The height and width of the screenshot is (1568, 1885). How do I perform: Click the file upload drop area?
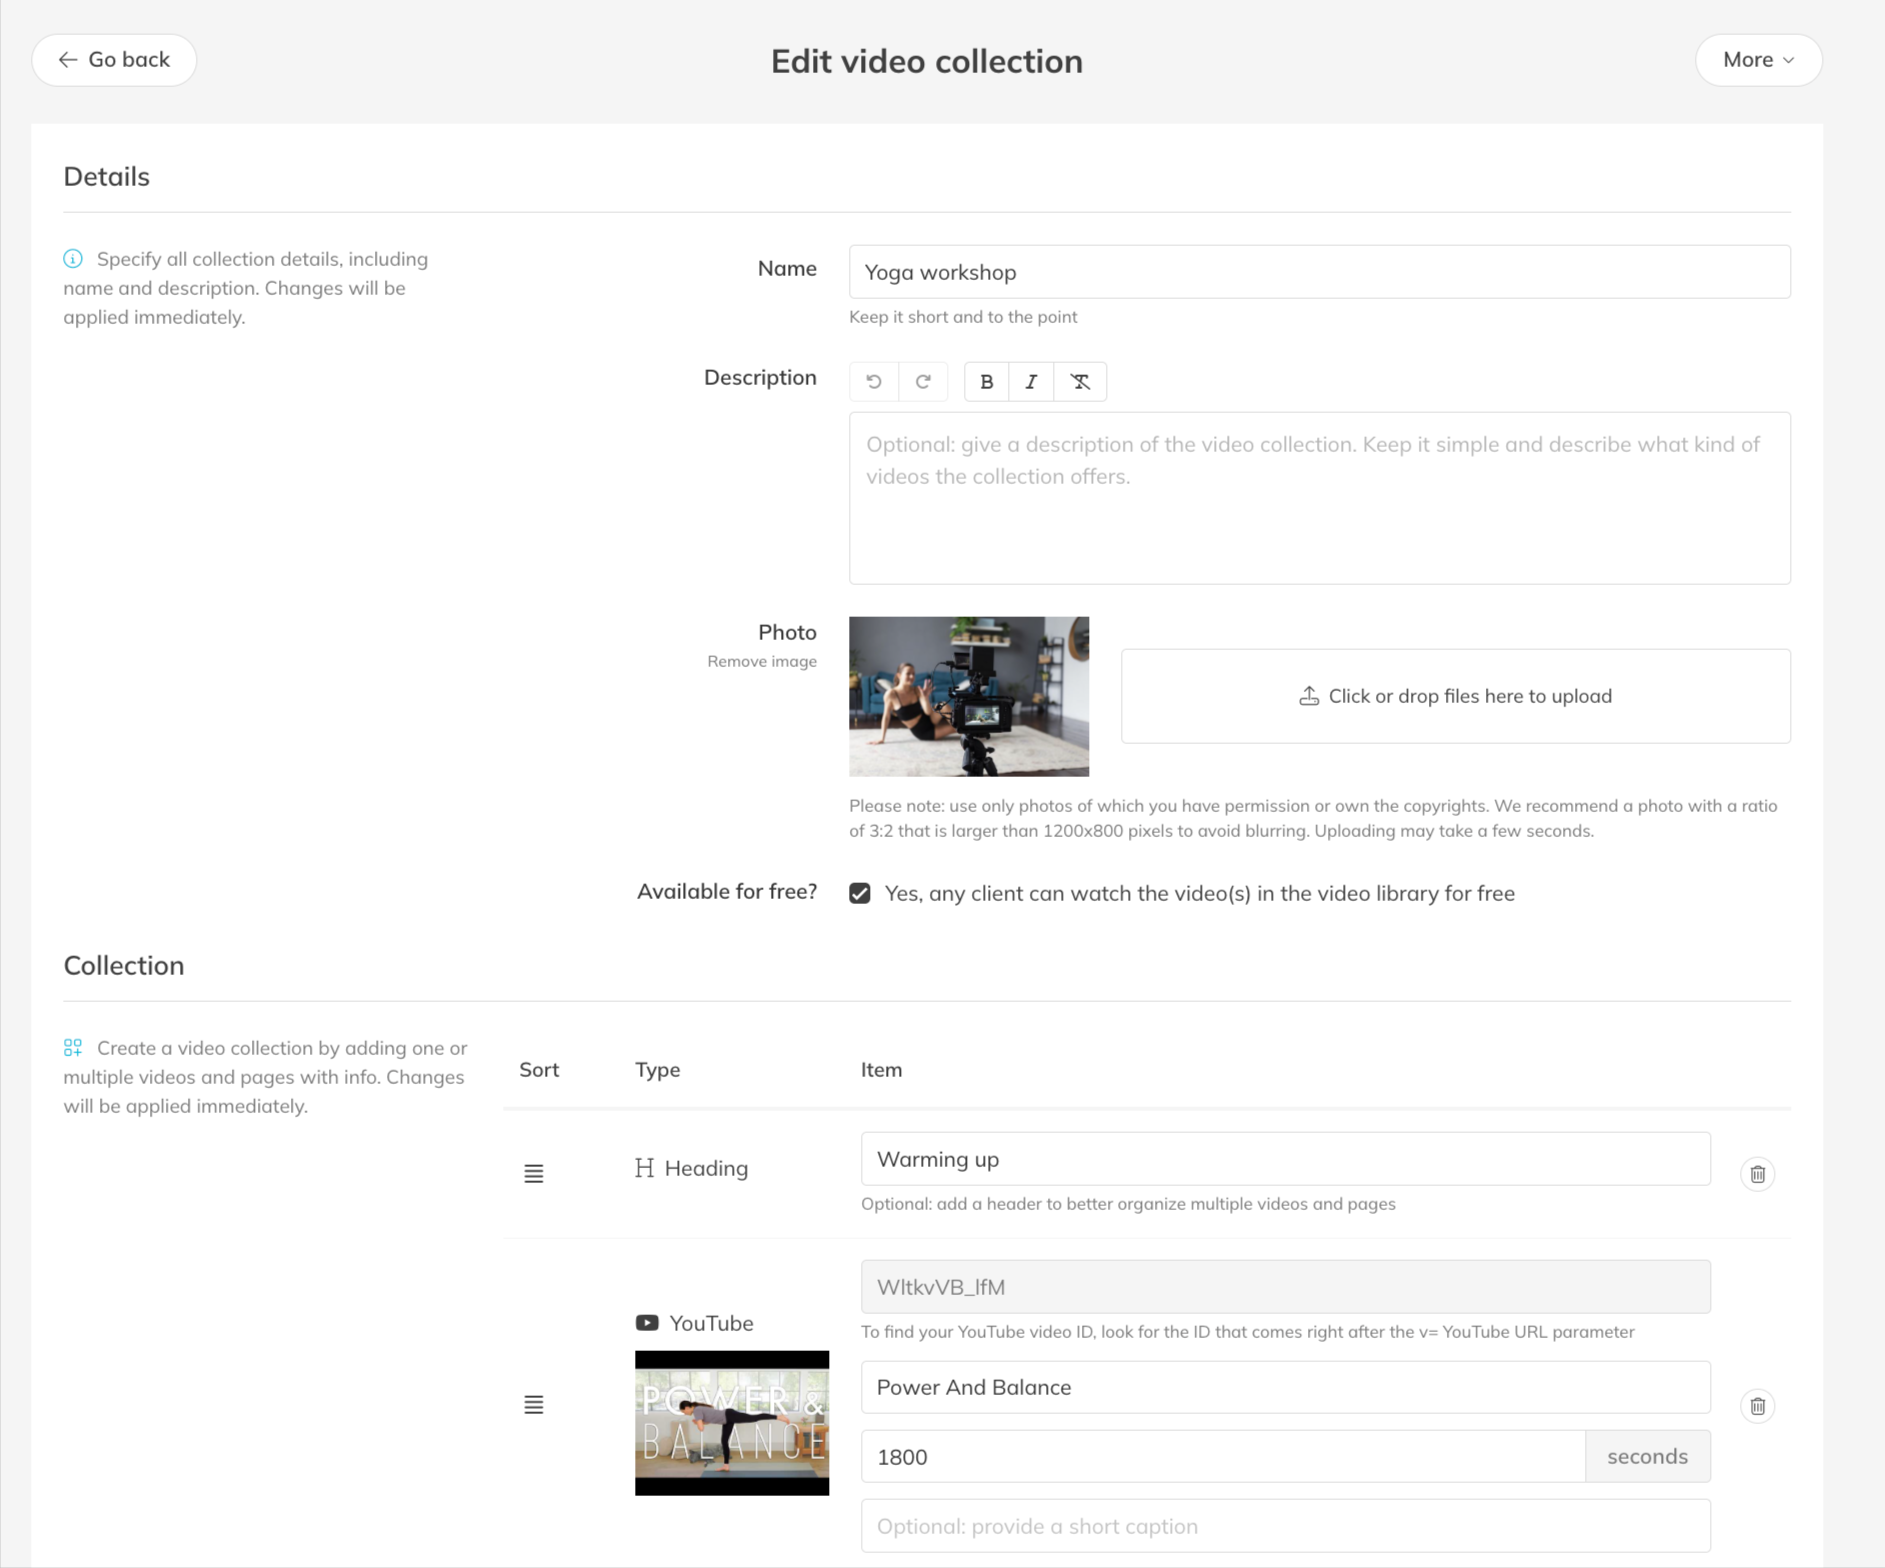[x=1455, y=696]
